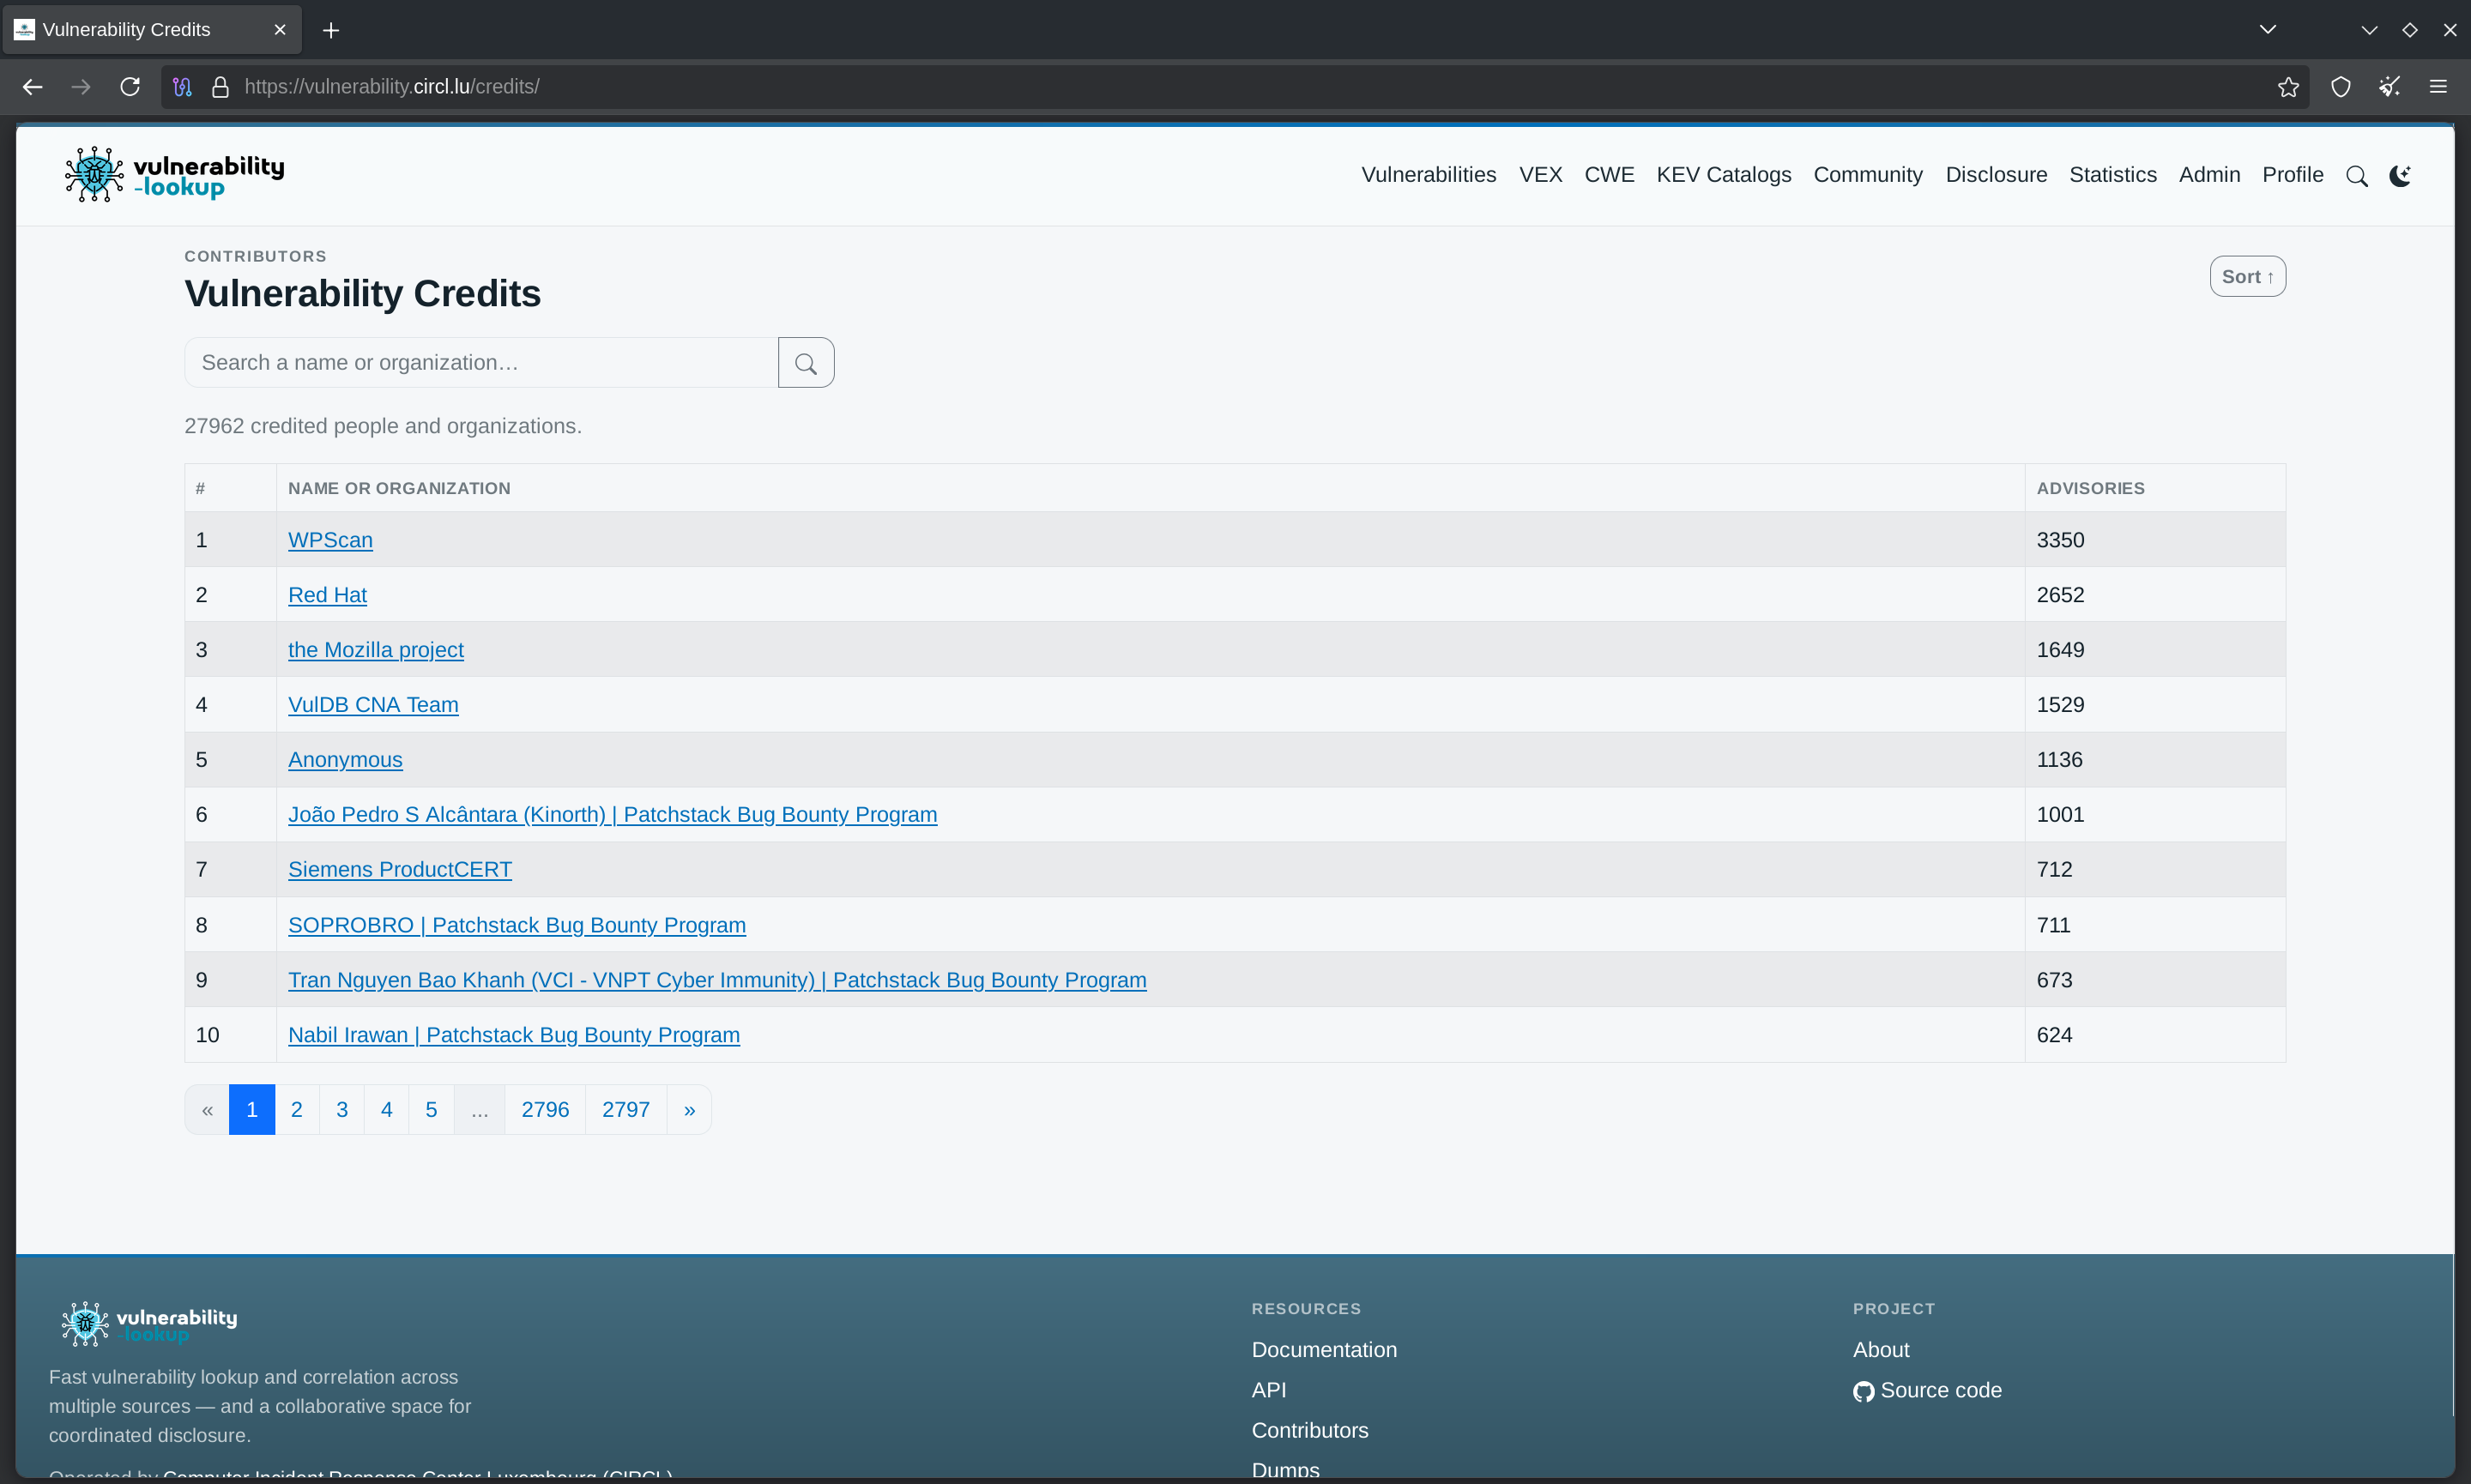Open the CWE nav item

point(1609,175)
